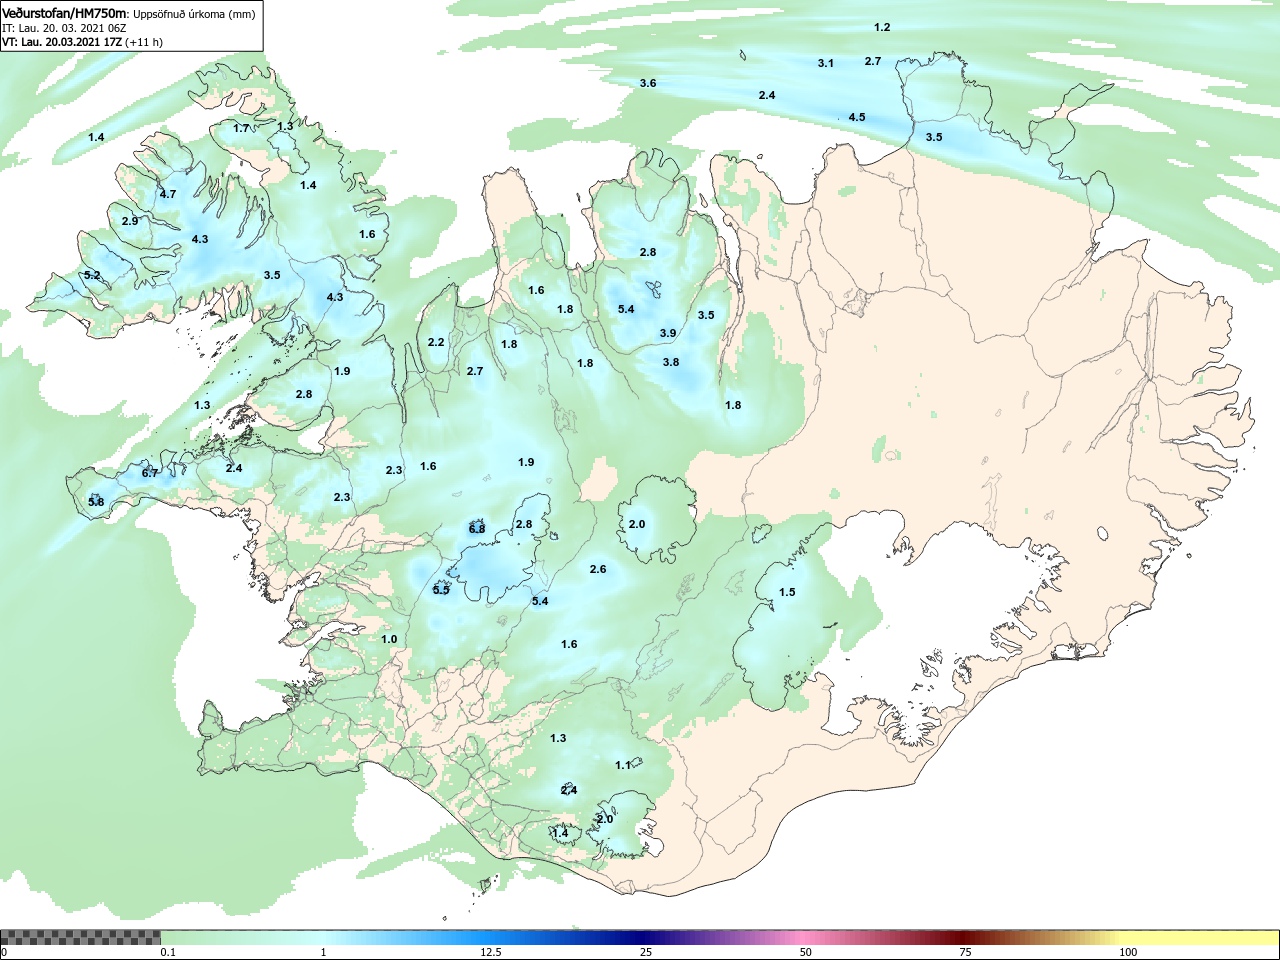
Task: Click the 3.1 precipitation value
Action: [826, 63]
